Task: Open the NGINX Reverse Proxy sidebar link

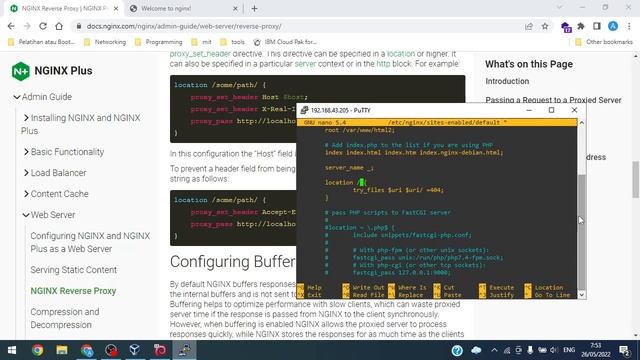Action: pyautogui.click(x=73, y=291)
